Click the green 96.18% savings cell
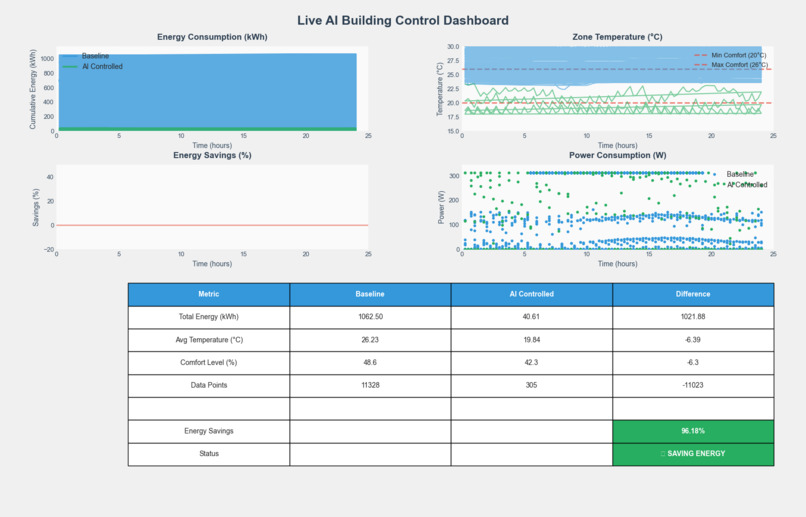The width and height of the screenshot is (806, 517). 693,431
